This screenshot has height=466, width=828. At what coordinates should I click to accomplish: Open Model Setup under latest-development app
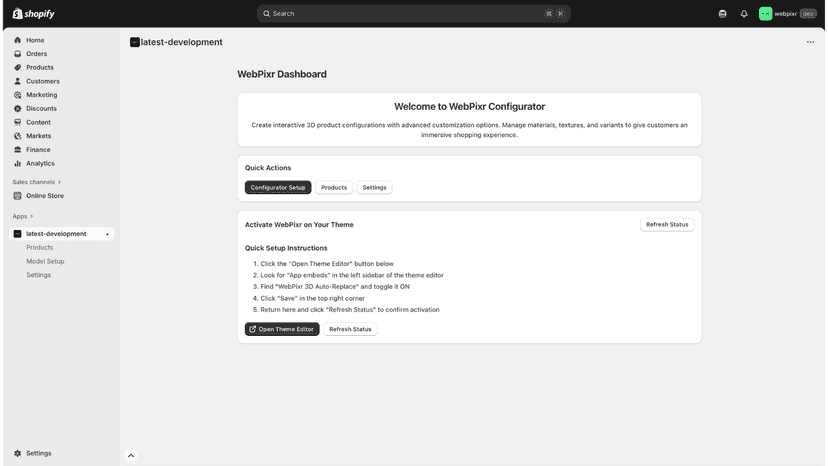[x=45, y=261]
